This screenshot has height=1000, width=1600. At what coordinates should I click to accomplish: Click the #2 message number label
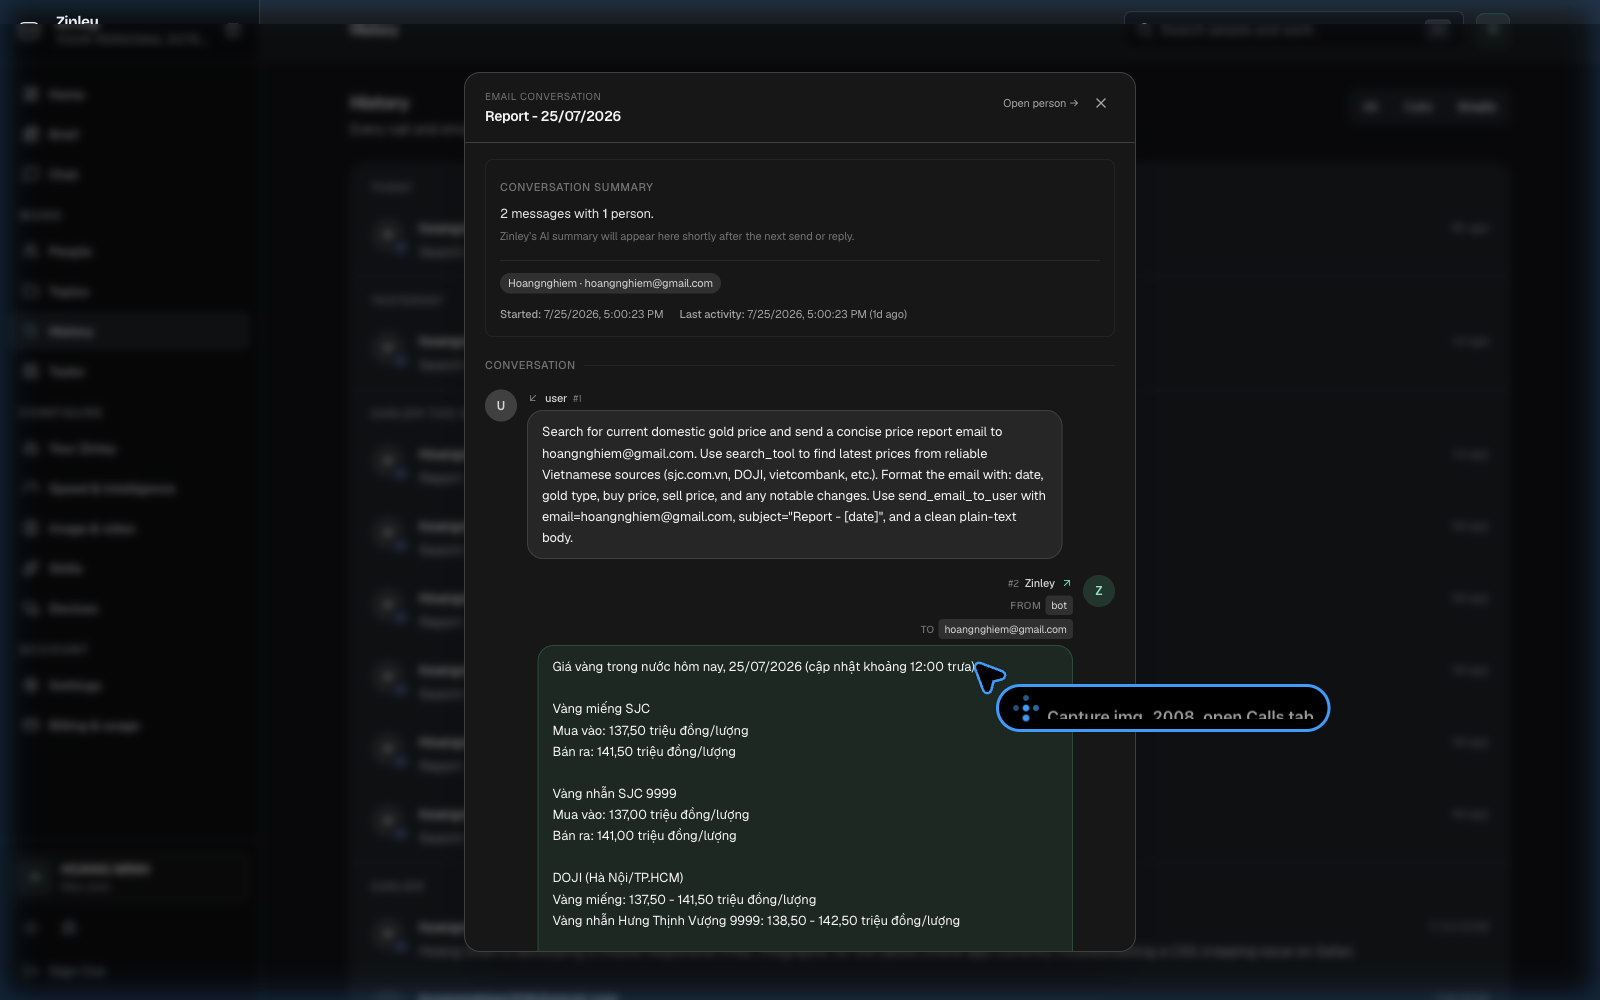[1013, 583]
